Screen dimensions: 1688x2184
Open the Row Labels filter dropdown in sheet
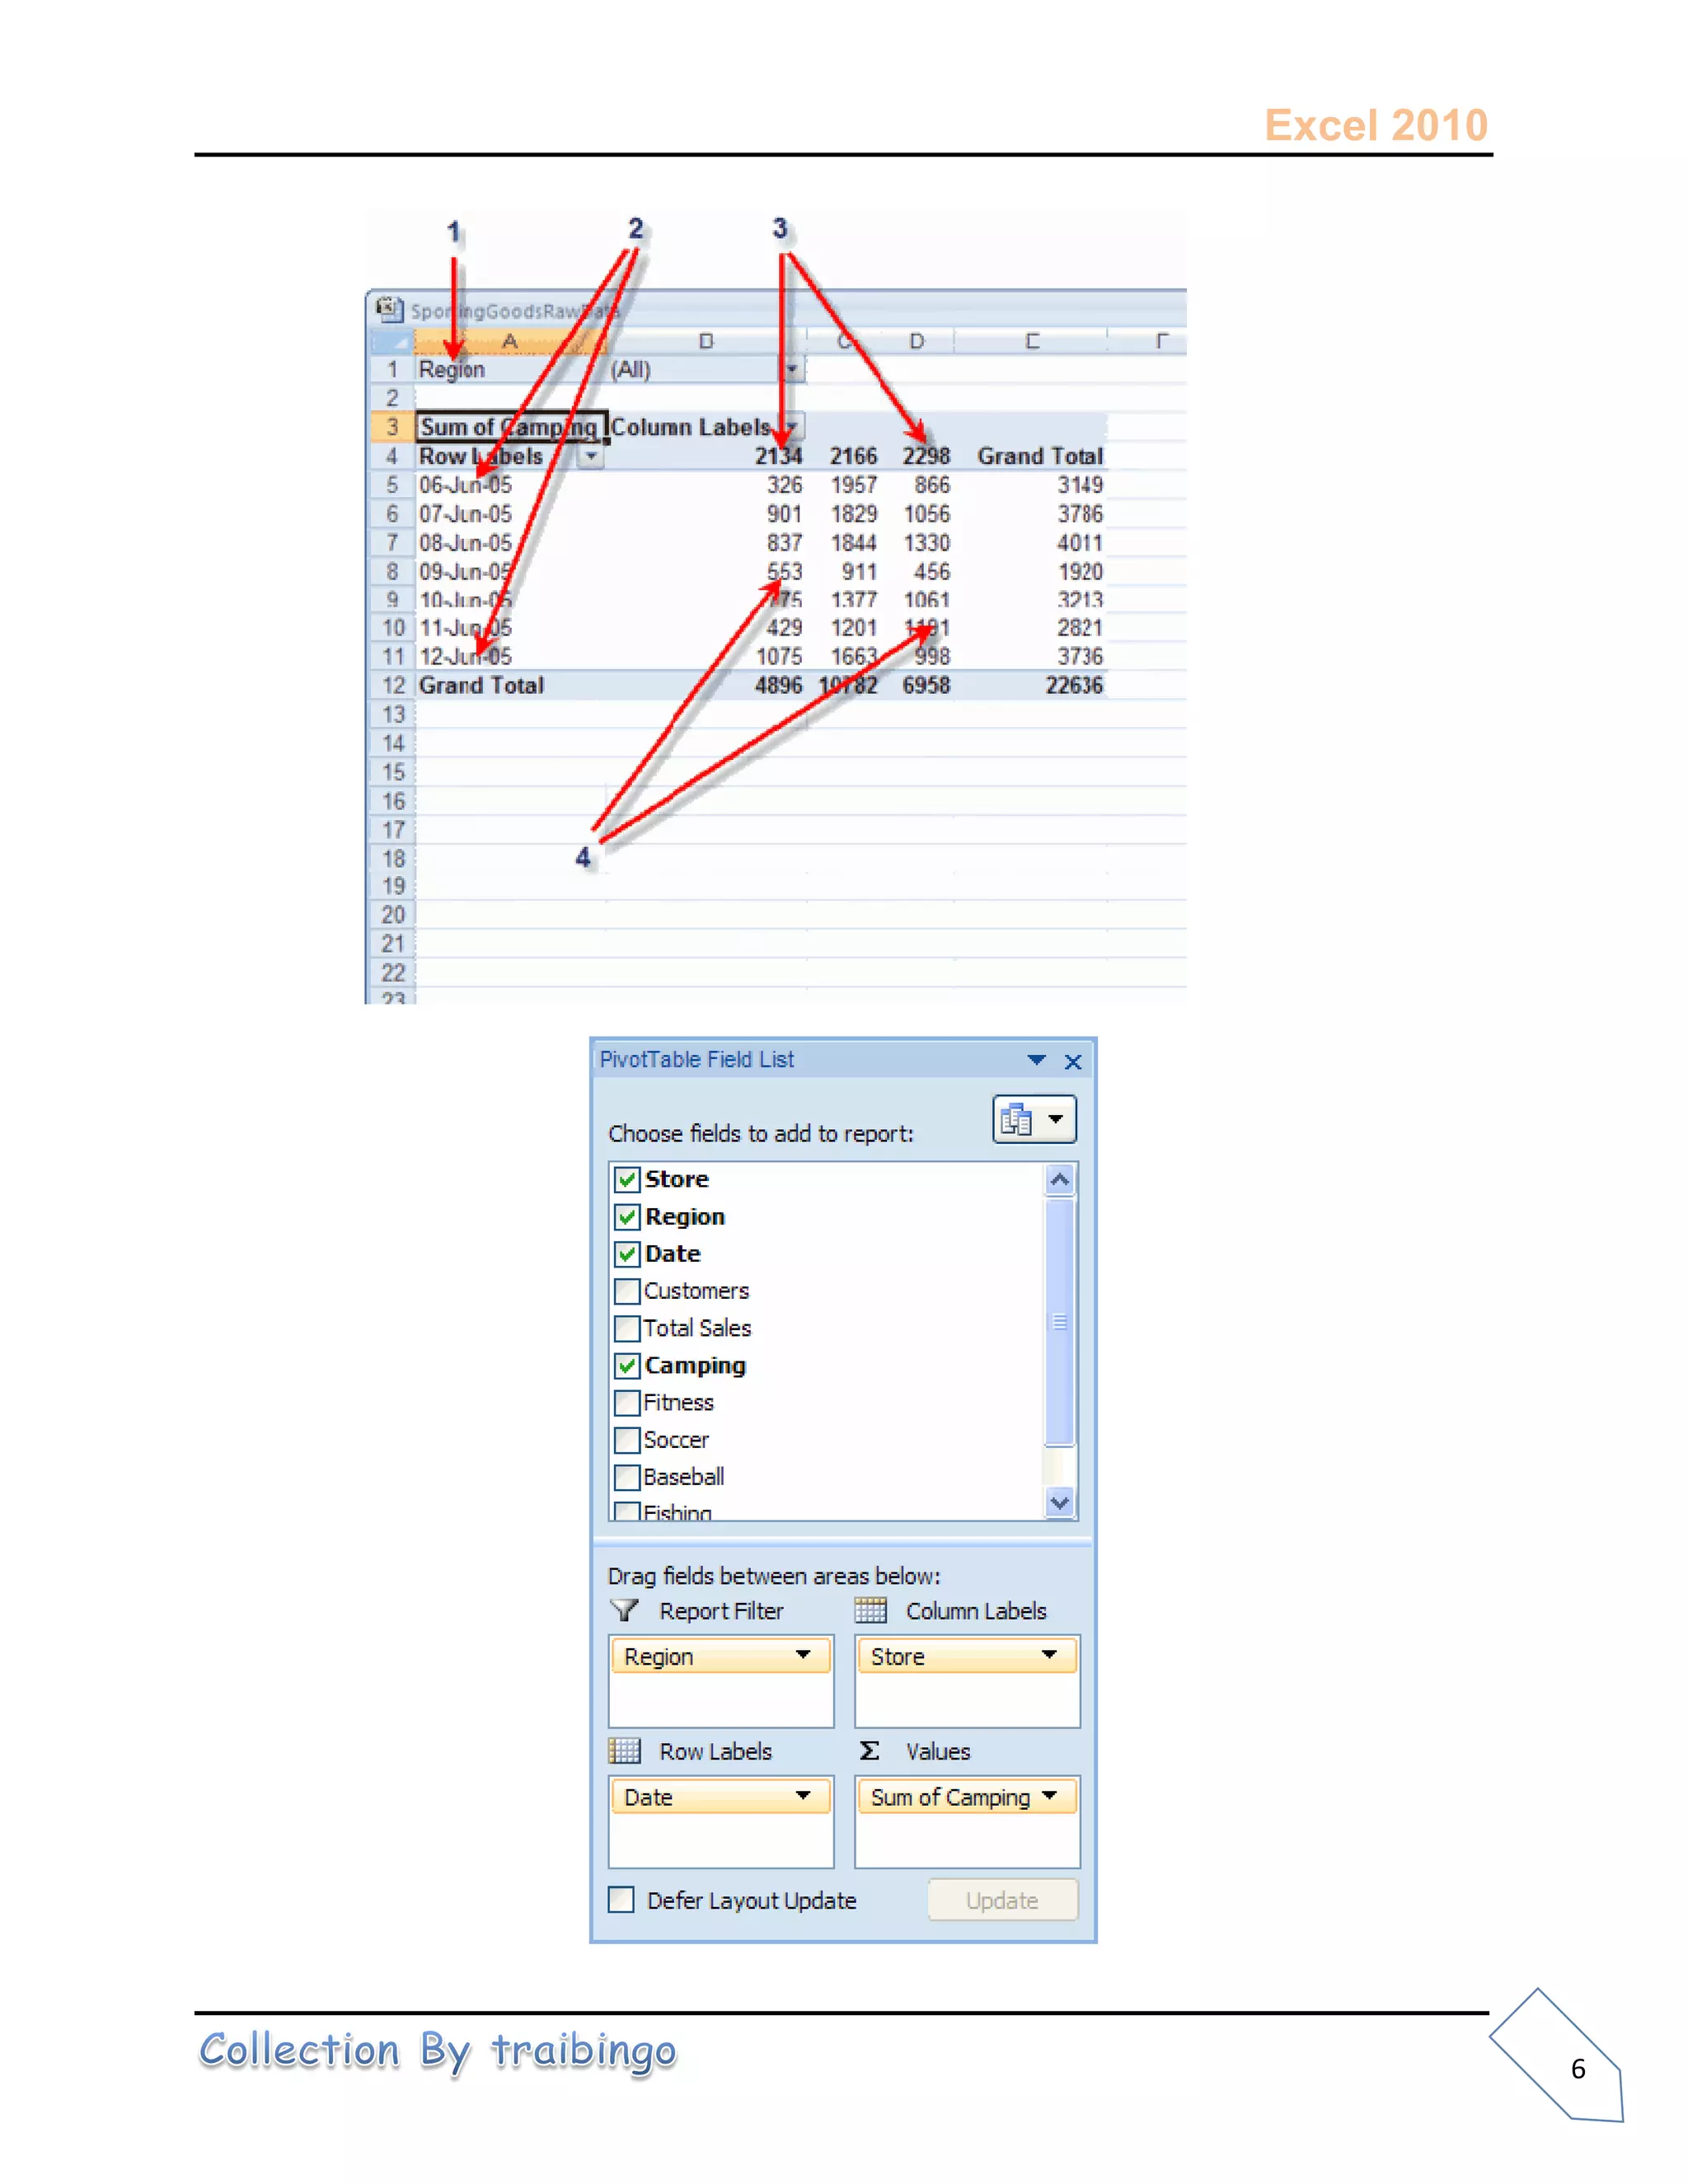click(x=591, y=456)
